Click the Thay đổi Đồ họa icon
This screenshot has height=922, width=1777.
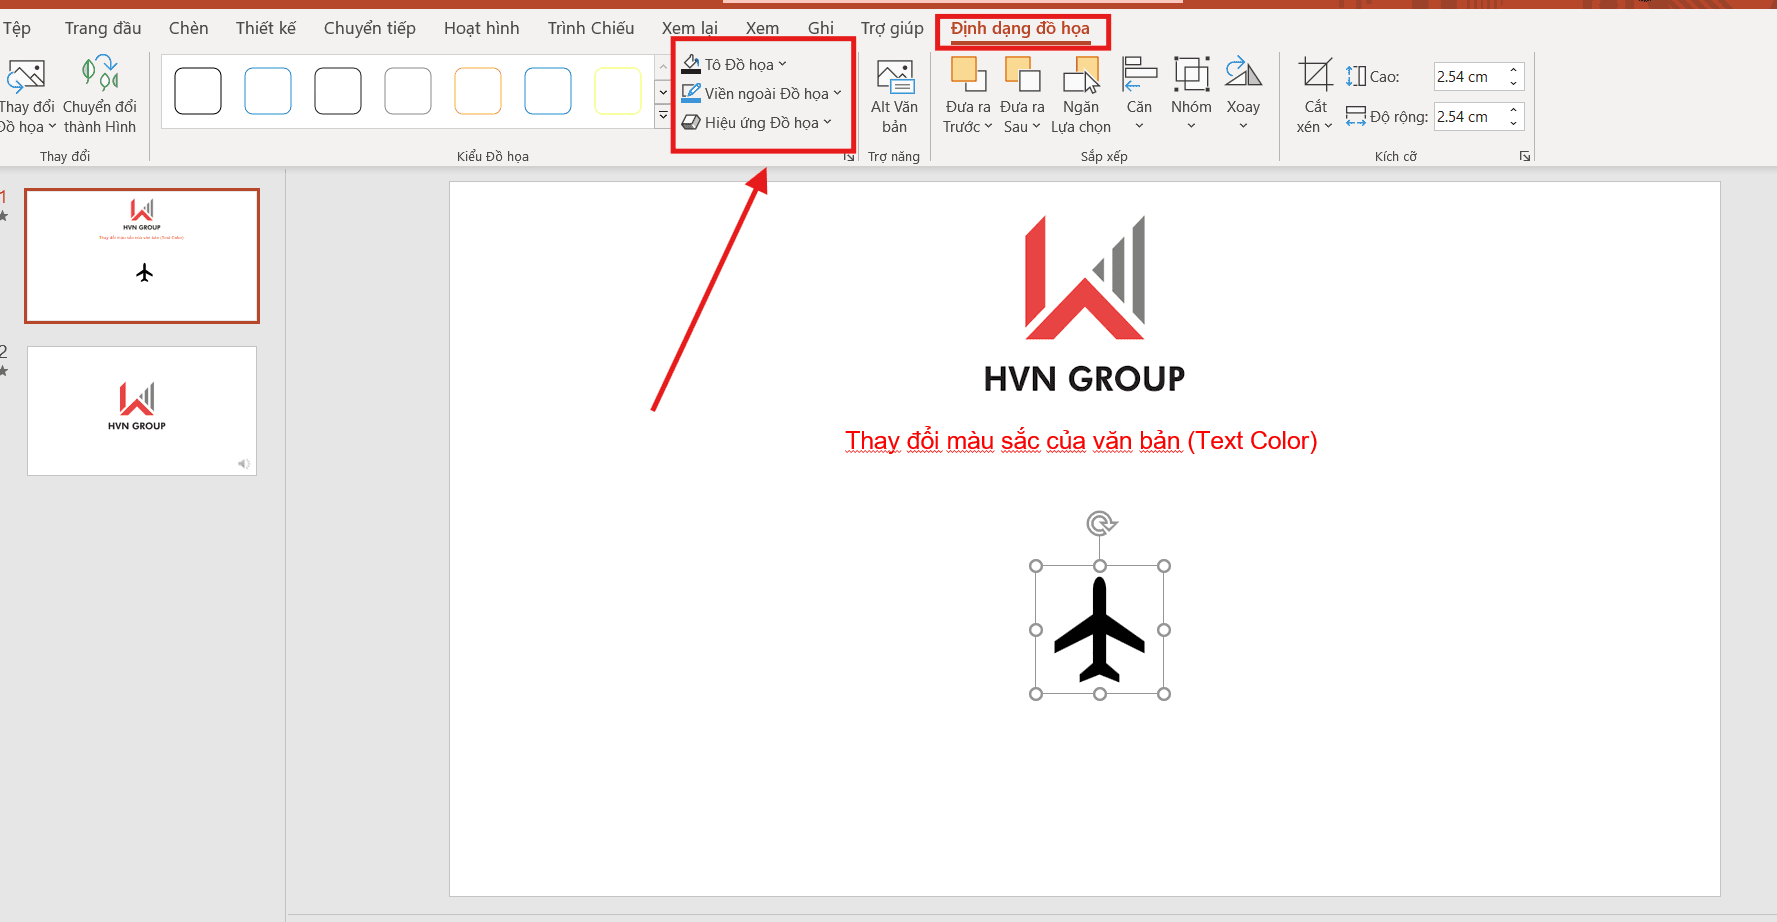tap(26, 75)
